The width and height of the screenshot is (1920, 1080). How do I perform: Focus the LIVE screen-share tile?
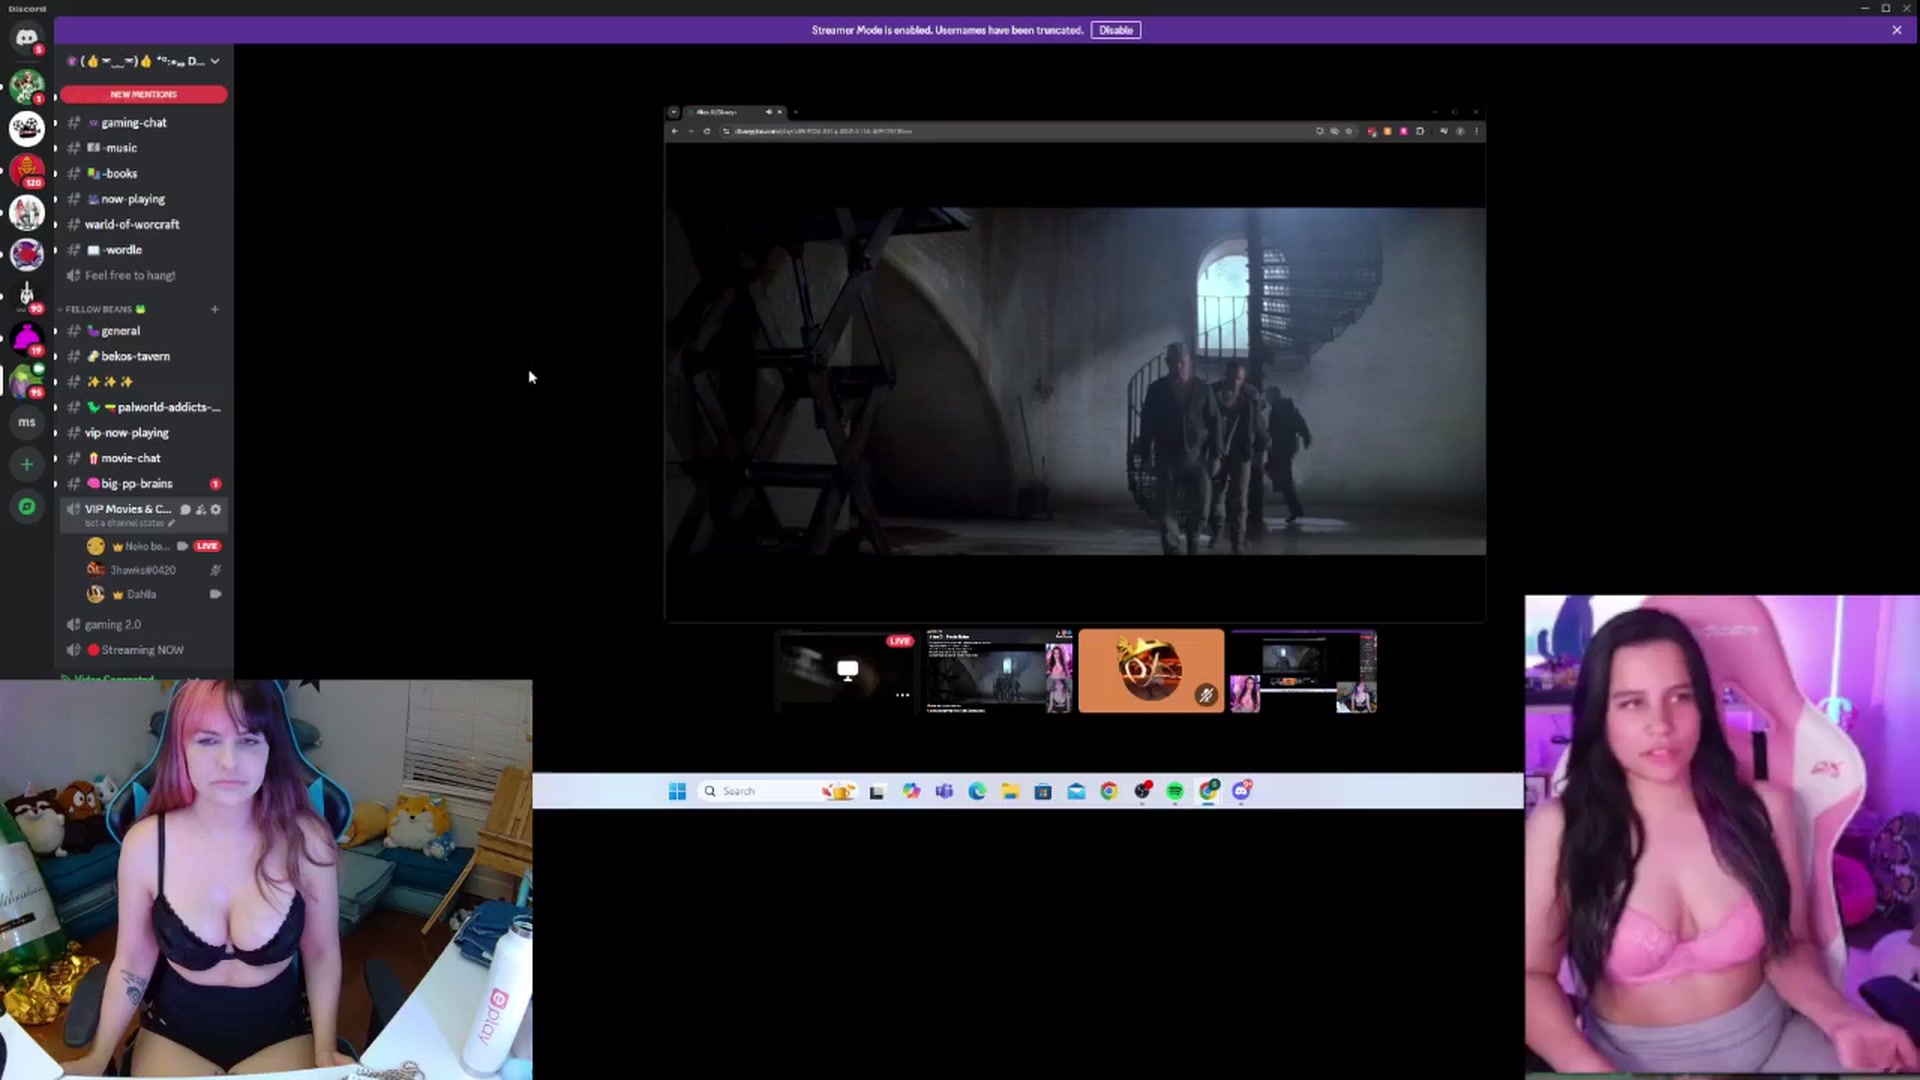(847, 670)
